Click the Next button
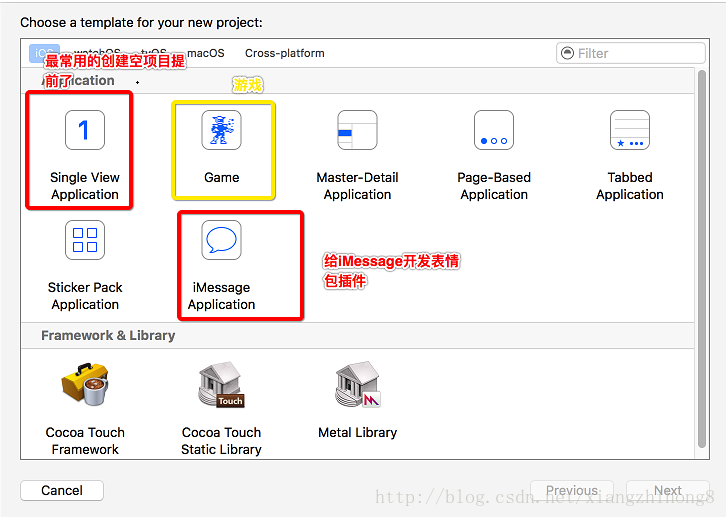Screen dimensions: 726x517 pos(668,490)
